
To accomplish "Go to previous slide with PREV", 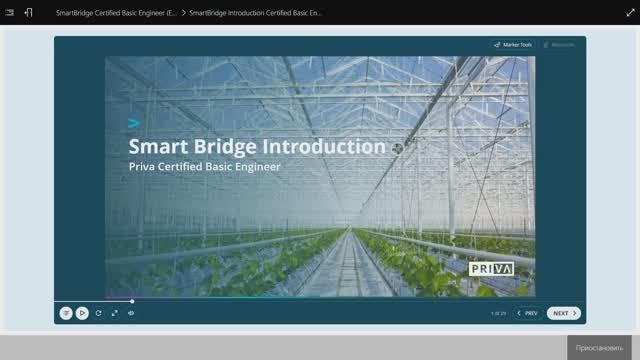I will tap(527, 313).
